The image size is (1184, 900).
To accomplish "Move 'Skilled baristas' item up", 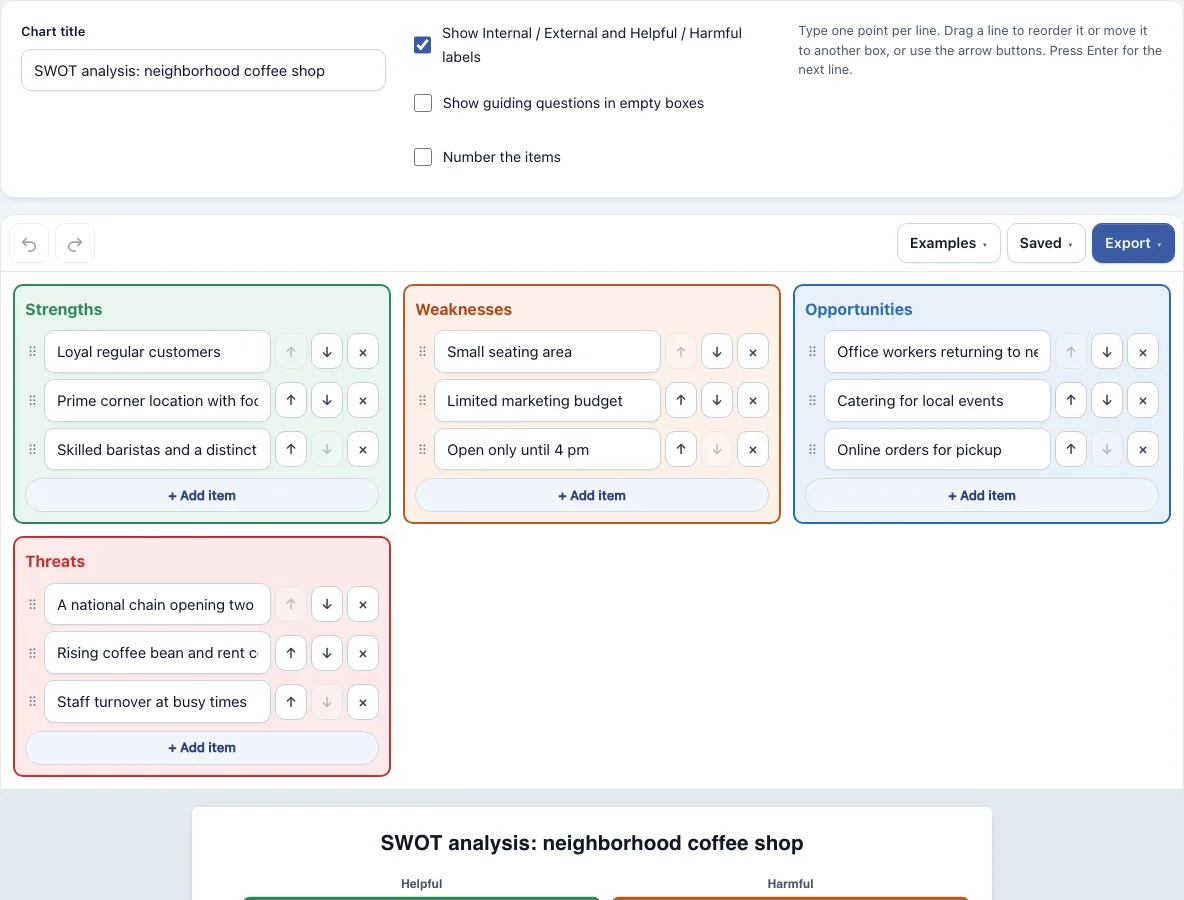I will tap(291, 449).
